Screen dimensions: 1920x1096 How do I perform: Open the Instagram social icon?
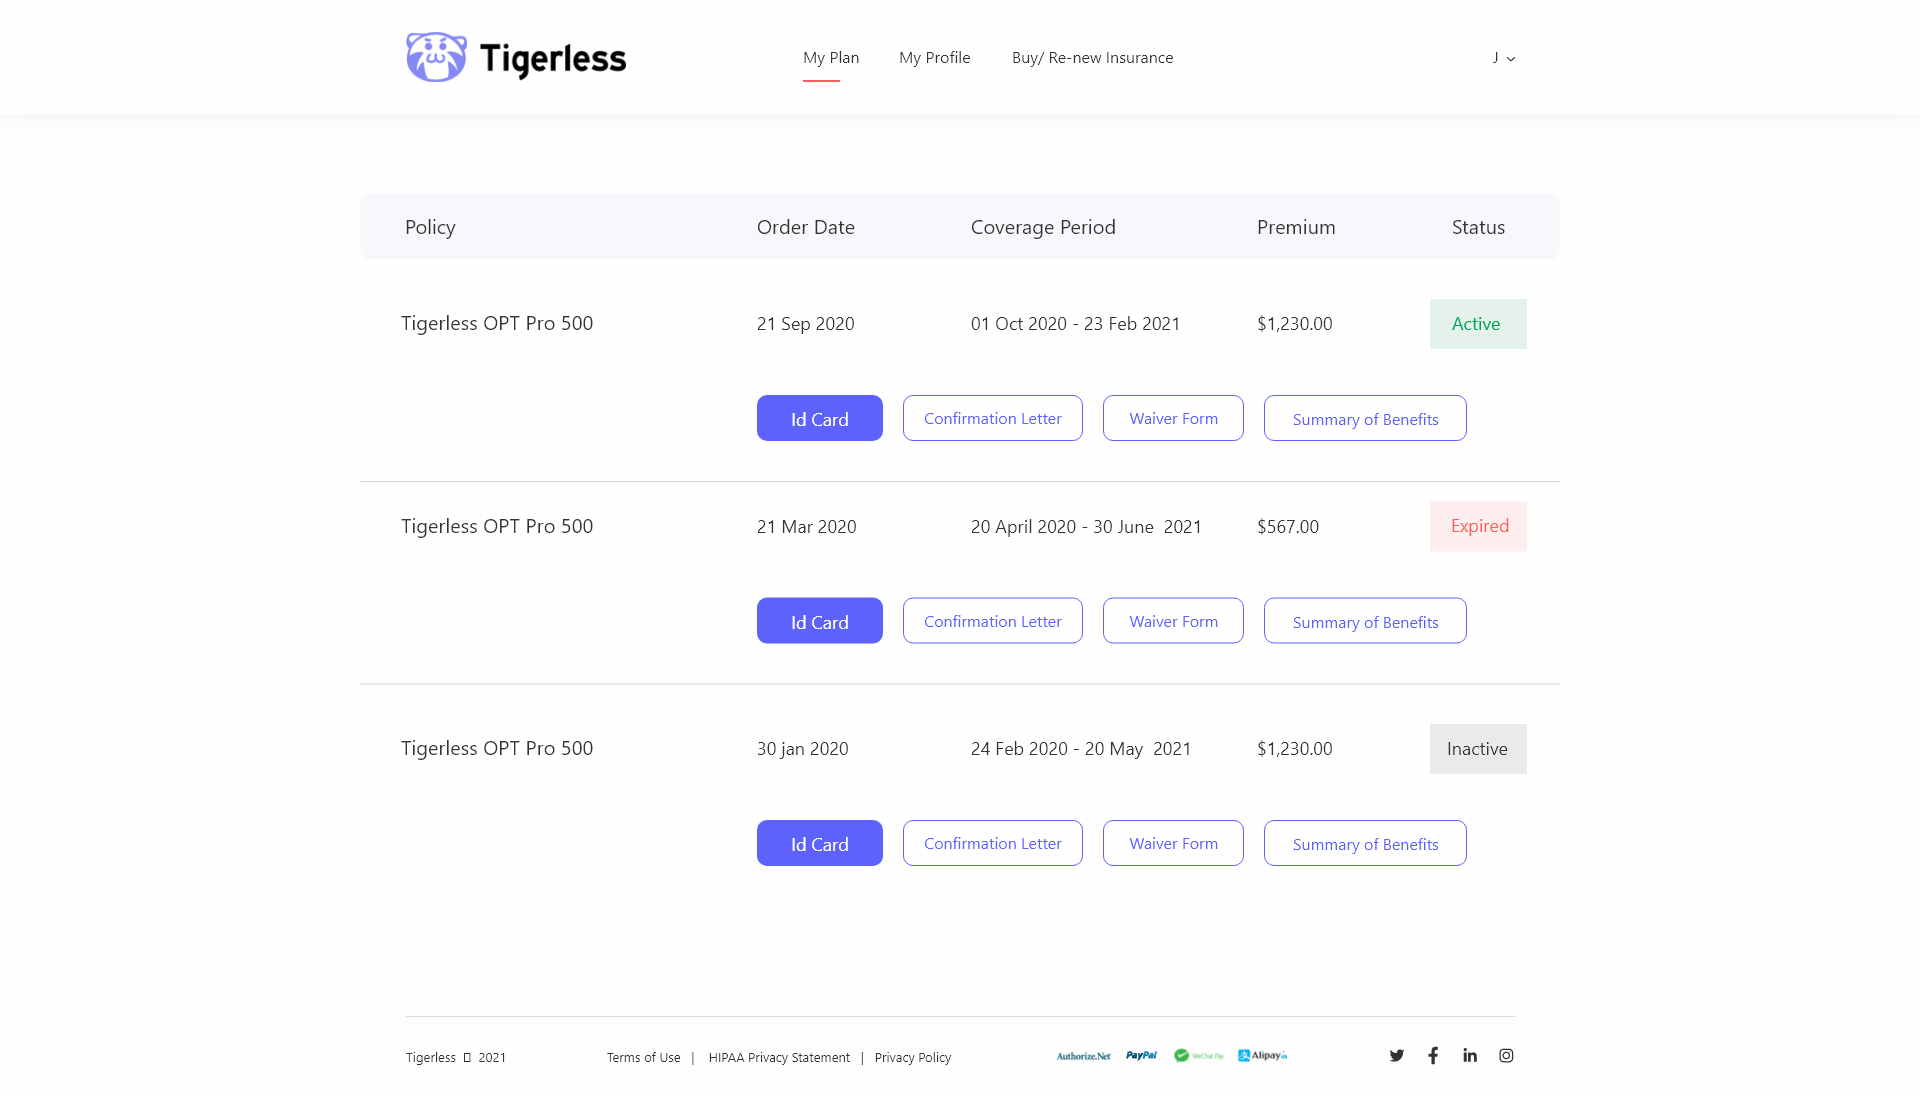[1506, 1056]
